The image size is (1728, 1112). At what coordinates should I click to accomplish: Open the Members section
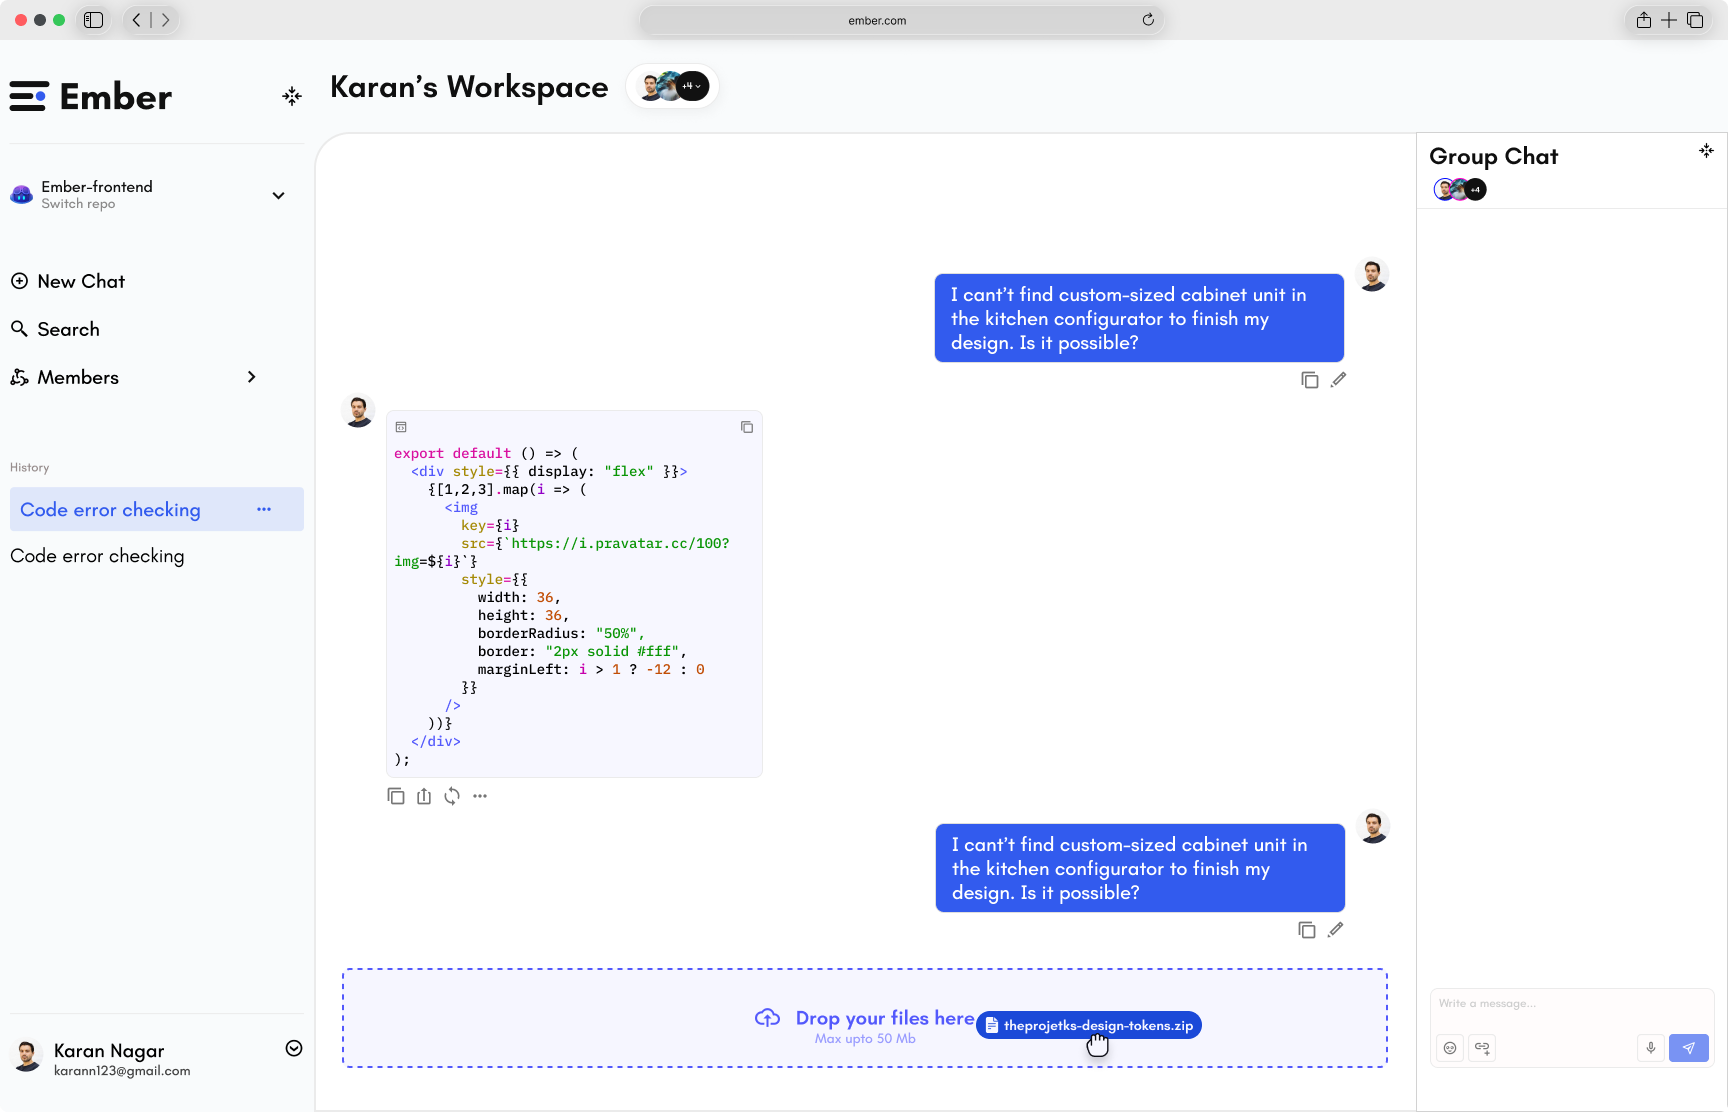(x=65, y=377)
